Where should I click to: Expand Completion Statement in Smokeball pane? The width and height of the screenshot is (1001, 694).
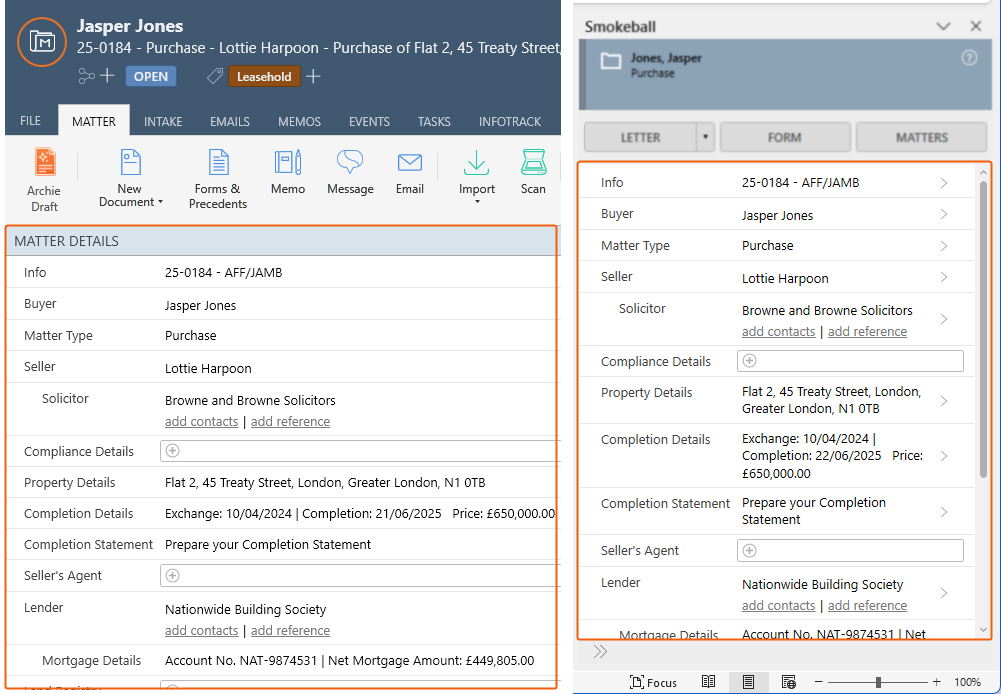coord(944,511)
